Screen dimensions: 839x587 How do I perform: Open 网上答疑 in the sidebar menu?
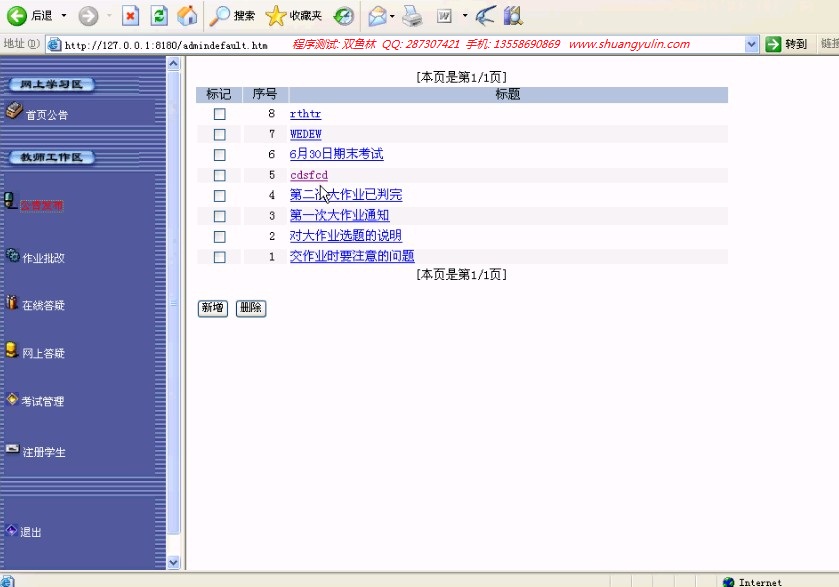tap(43, 353)
